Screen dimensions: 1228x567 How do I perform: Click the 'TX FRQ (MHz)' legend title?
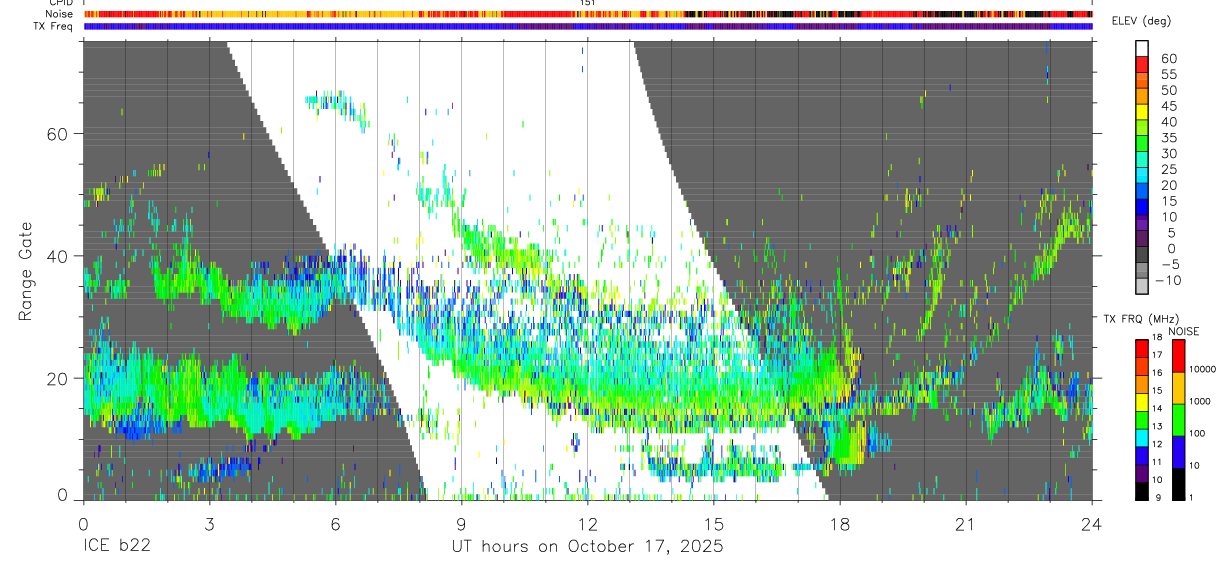click(x=1141, y=319)
